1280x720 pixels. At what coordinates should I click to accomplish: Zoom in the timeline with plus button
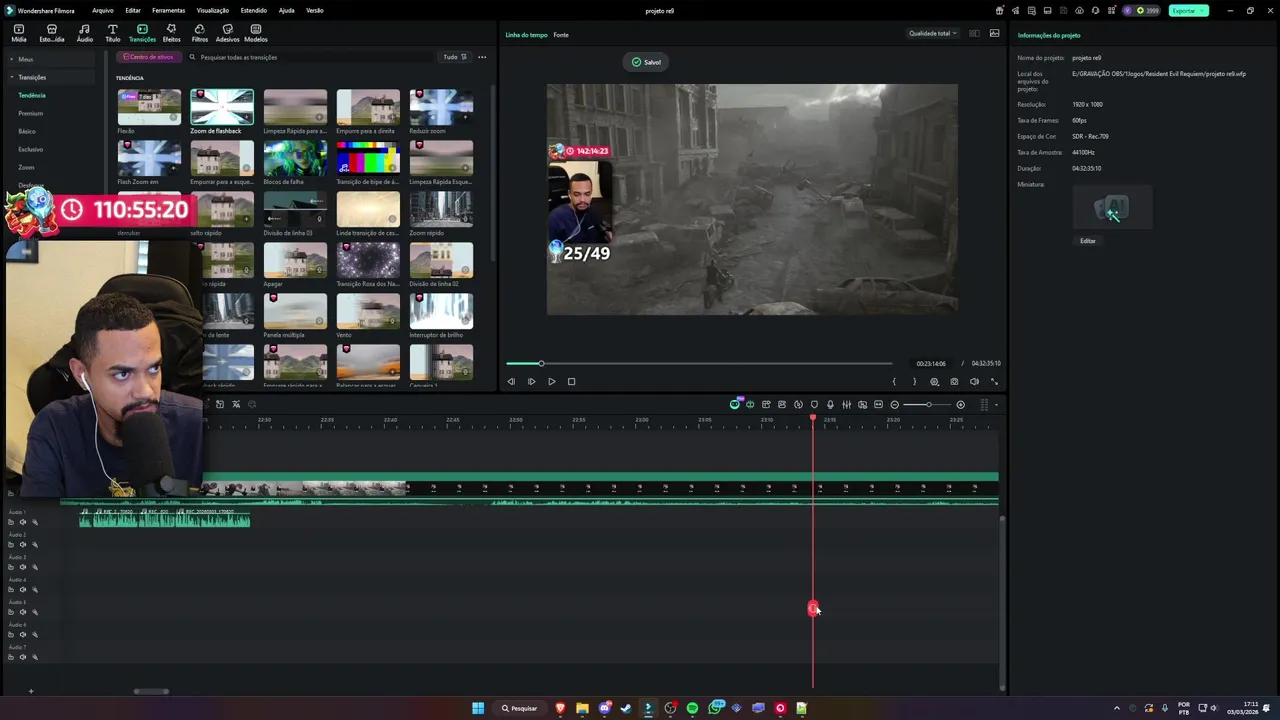pos(961,405)
